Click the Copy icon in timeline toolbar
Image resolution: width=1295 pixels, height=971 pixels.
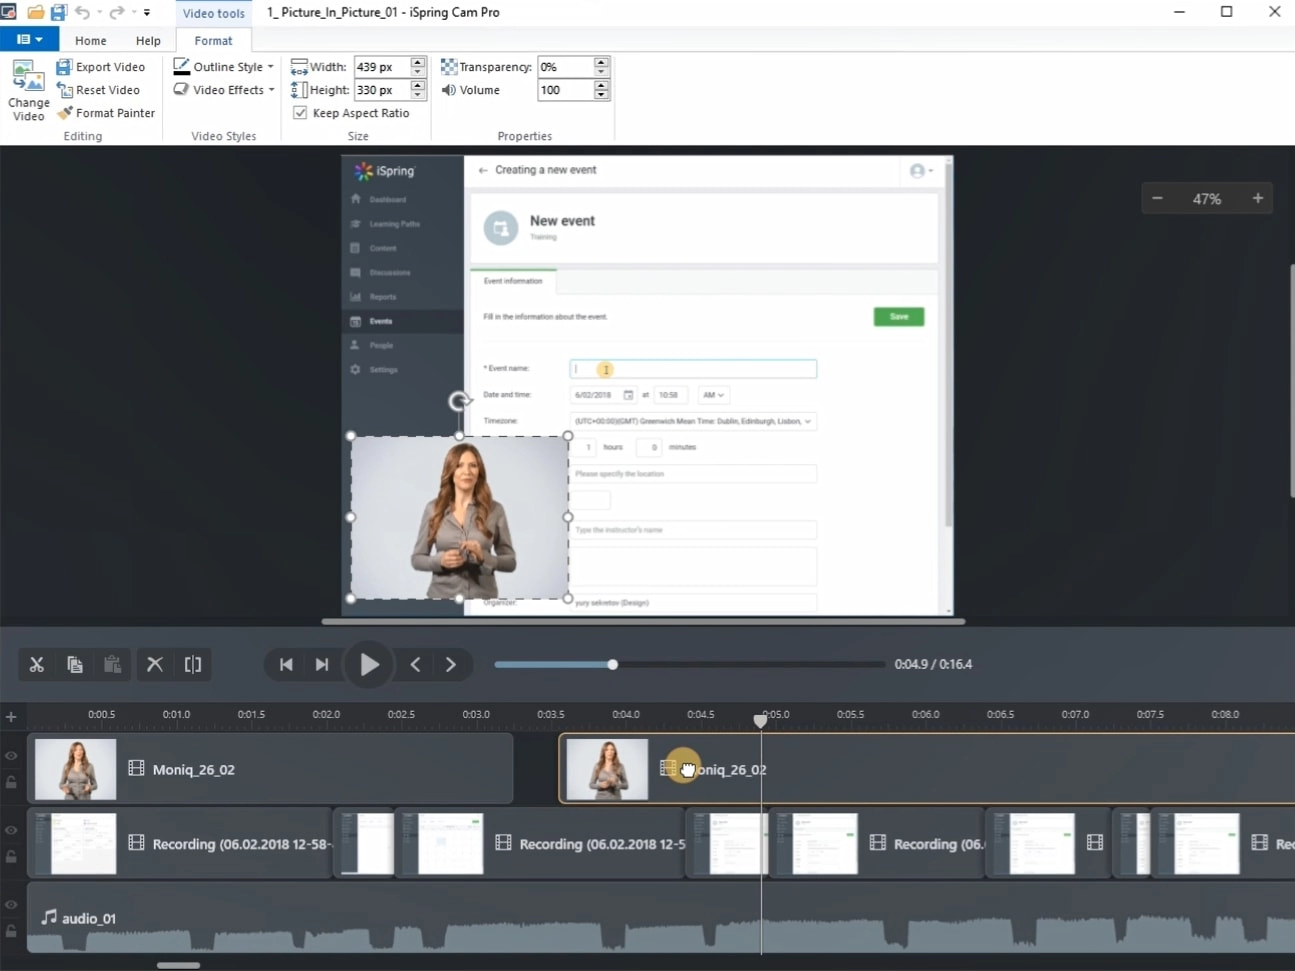(75, 665)
